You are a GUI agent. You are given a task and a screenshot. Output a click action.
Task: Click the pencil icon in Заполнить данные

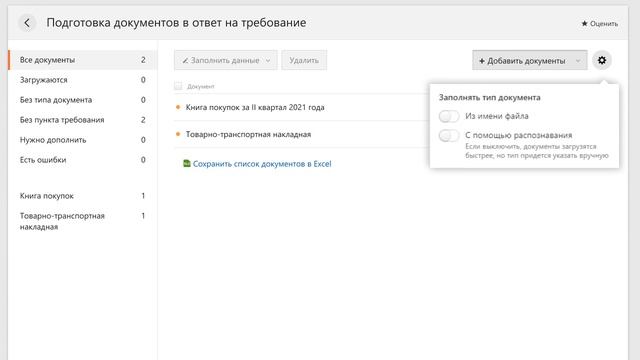pos(185,60)
